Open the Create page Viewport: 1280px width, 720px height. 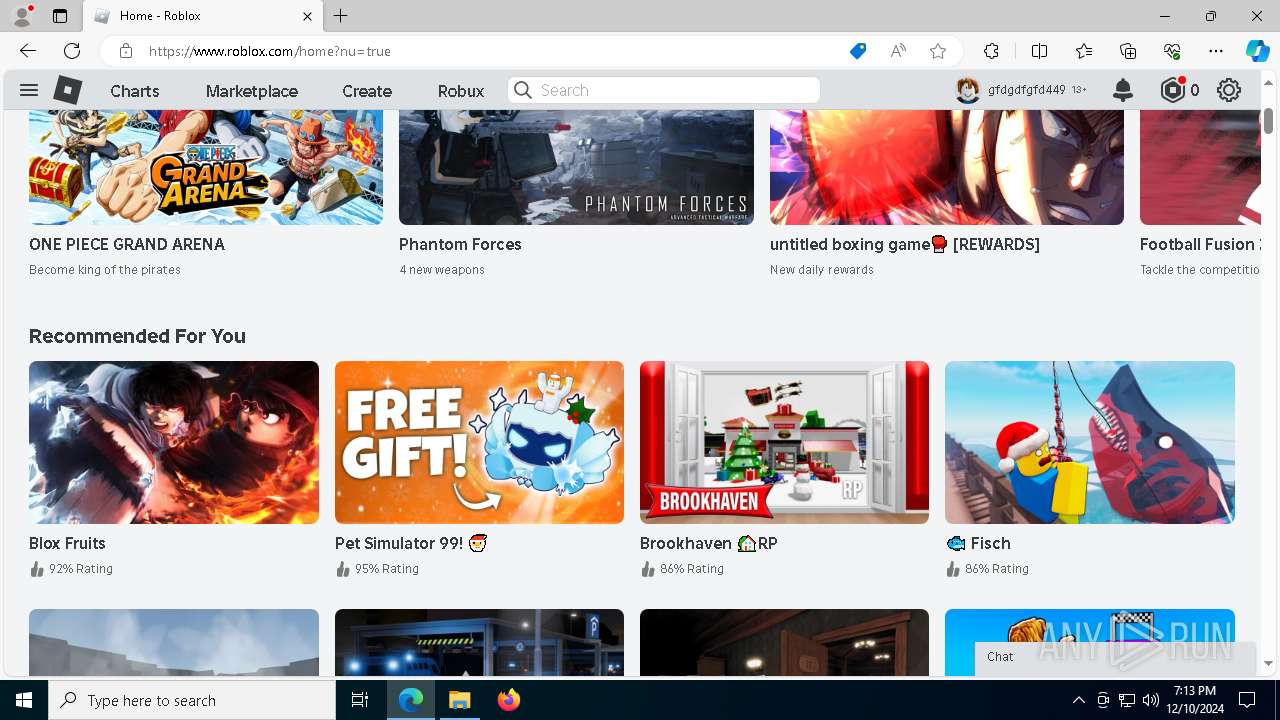point(367,91)
